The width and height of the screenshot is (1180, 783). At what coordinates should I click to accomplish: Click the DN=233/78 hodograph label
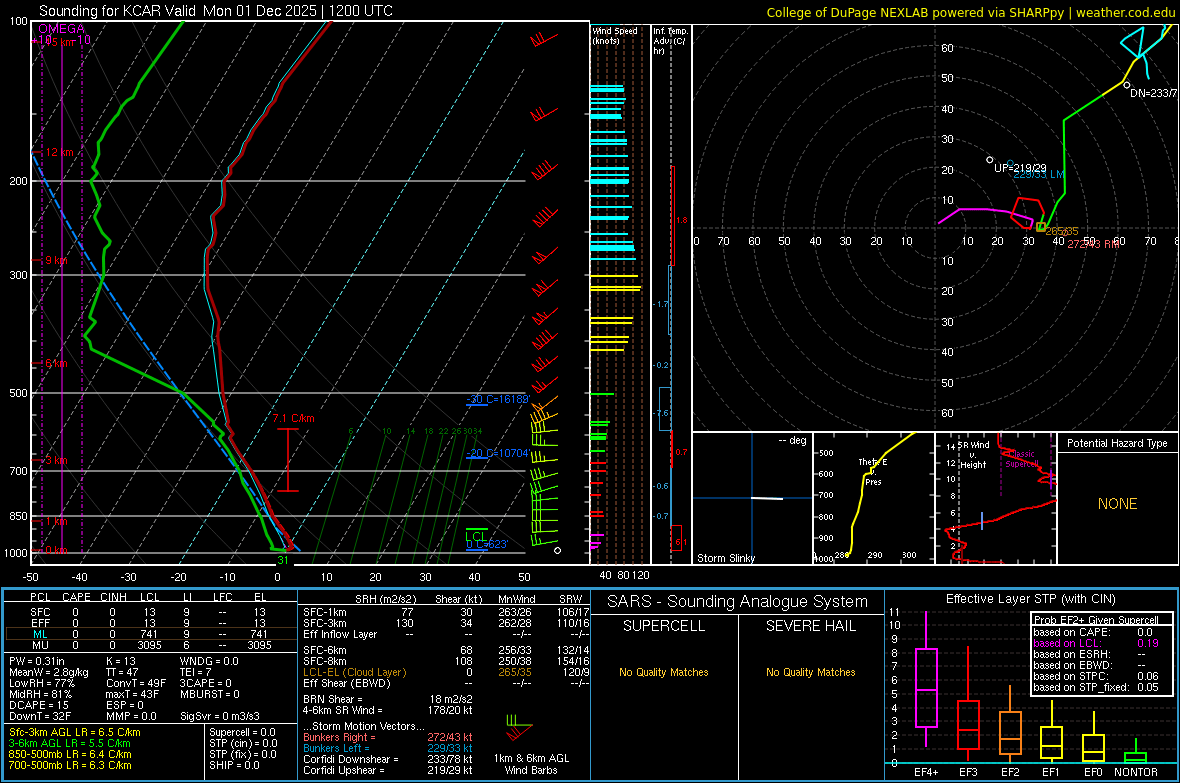pyautogui.click(x=1154, y=93)
